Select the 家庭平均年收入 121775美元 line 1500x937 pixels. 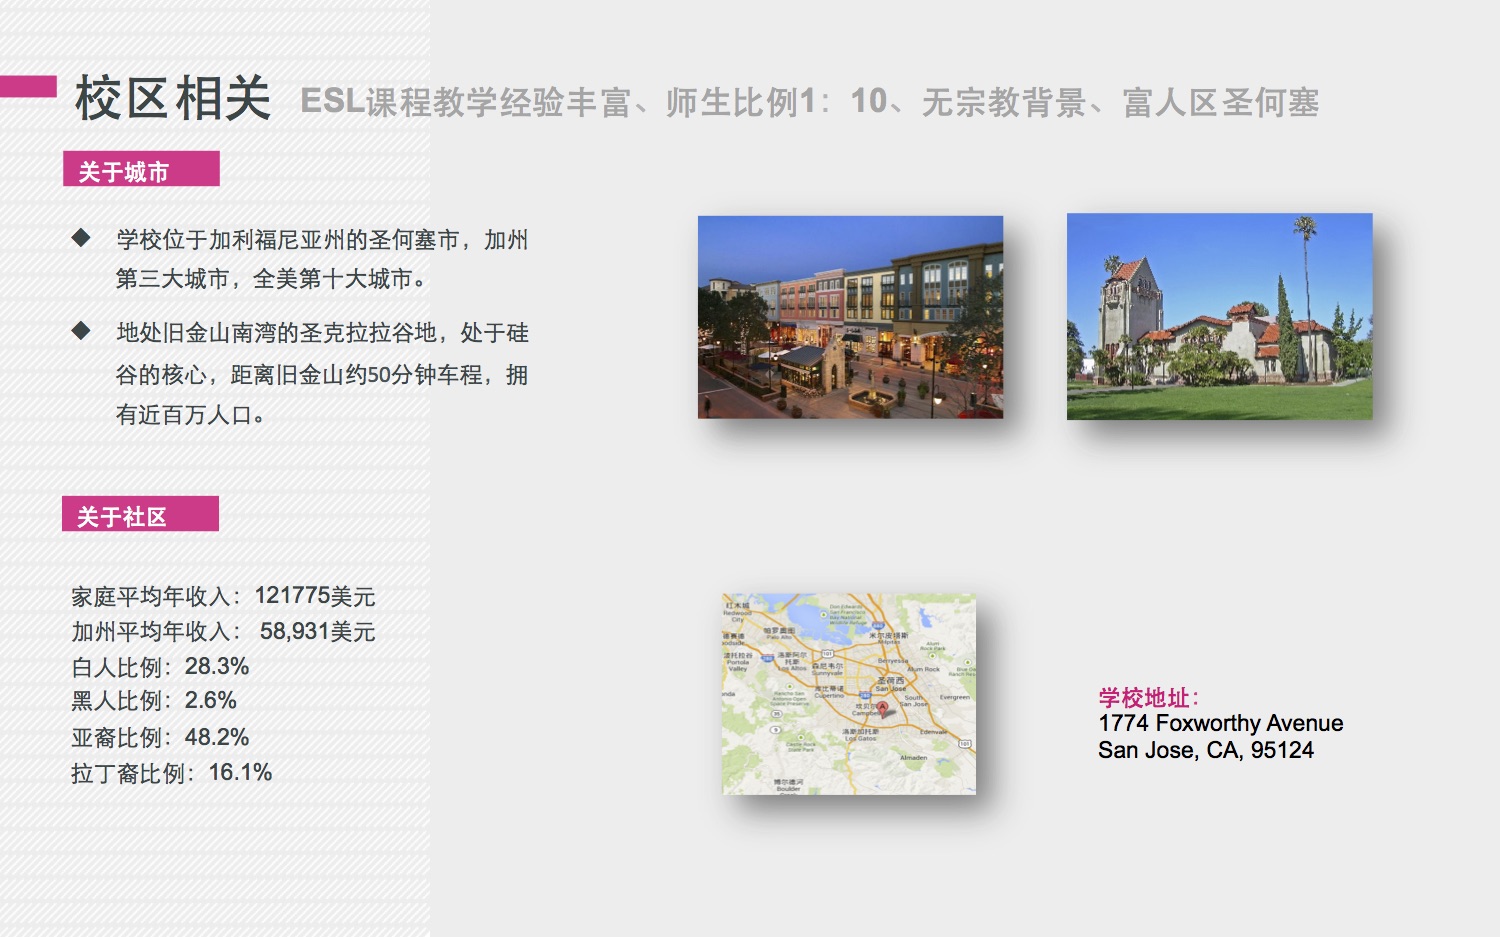[223, 596]
